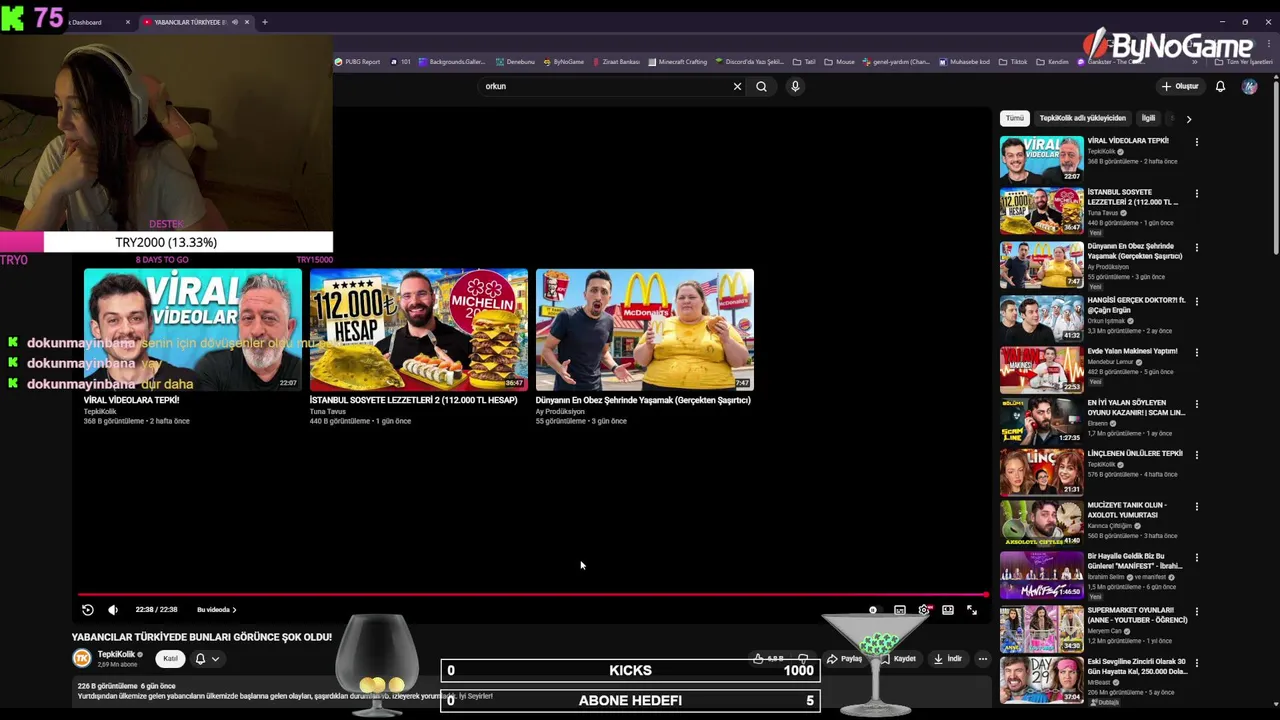Toggle theater mode in the player
Screen dimensions: 1280x720
click(x=948, y=610)
